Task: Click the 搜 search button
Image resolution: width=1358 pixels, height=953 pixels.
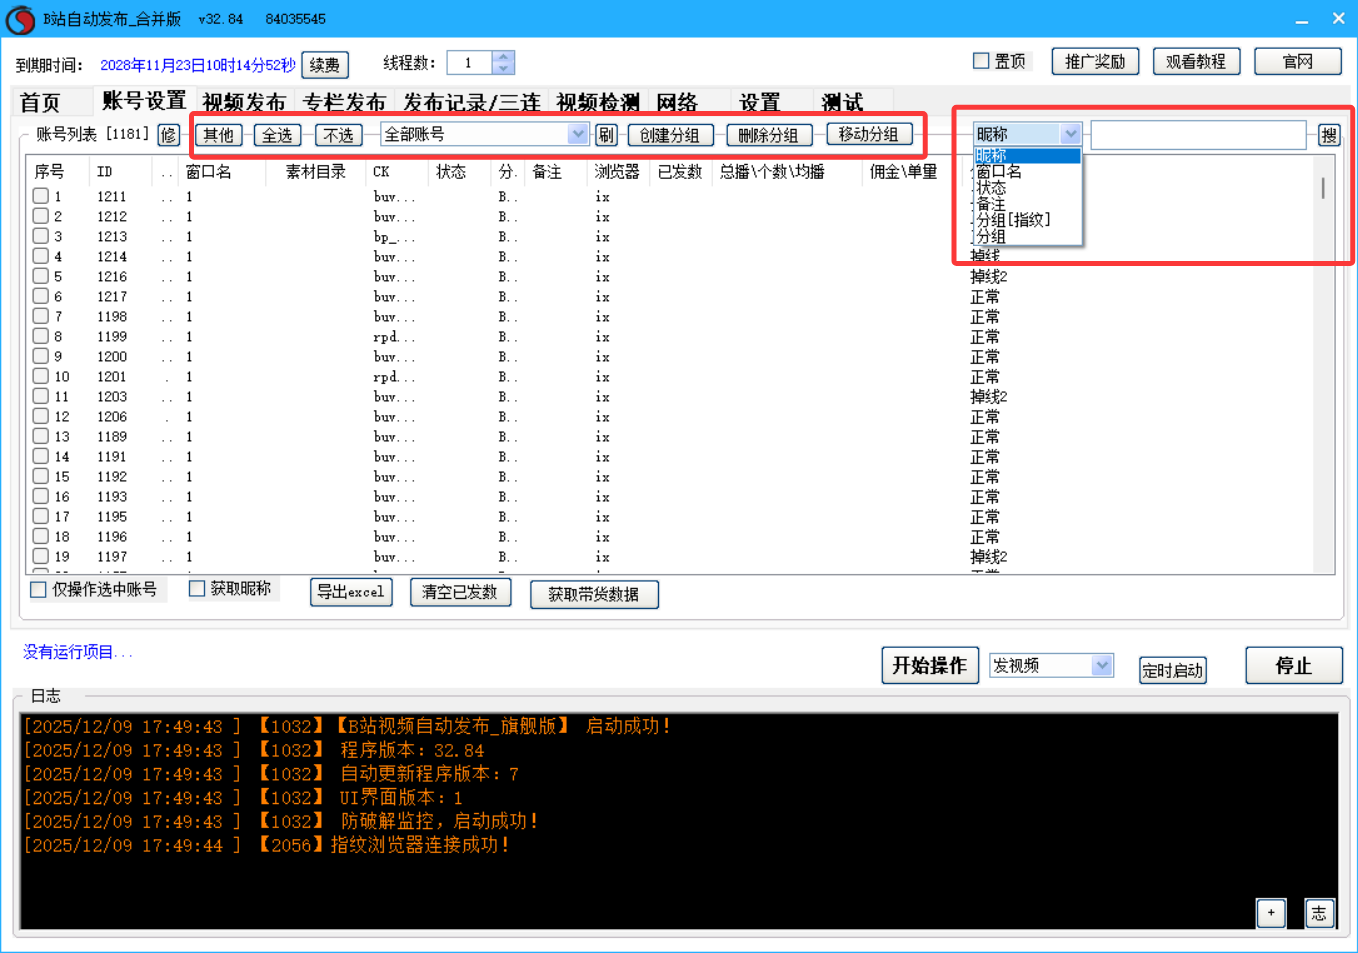Action: [x=1328, y=135]
